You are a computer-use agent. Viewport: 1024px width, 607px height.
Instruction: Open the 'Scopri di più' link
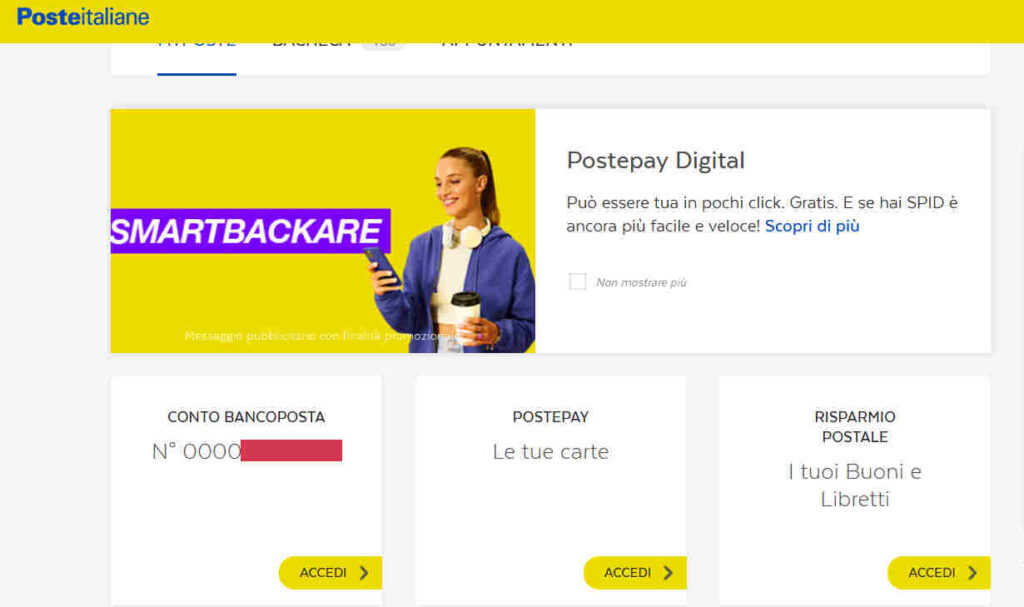coord(812,226)
